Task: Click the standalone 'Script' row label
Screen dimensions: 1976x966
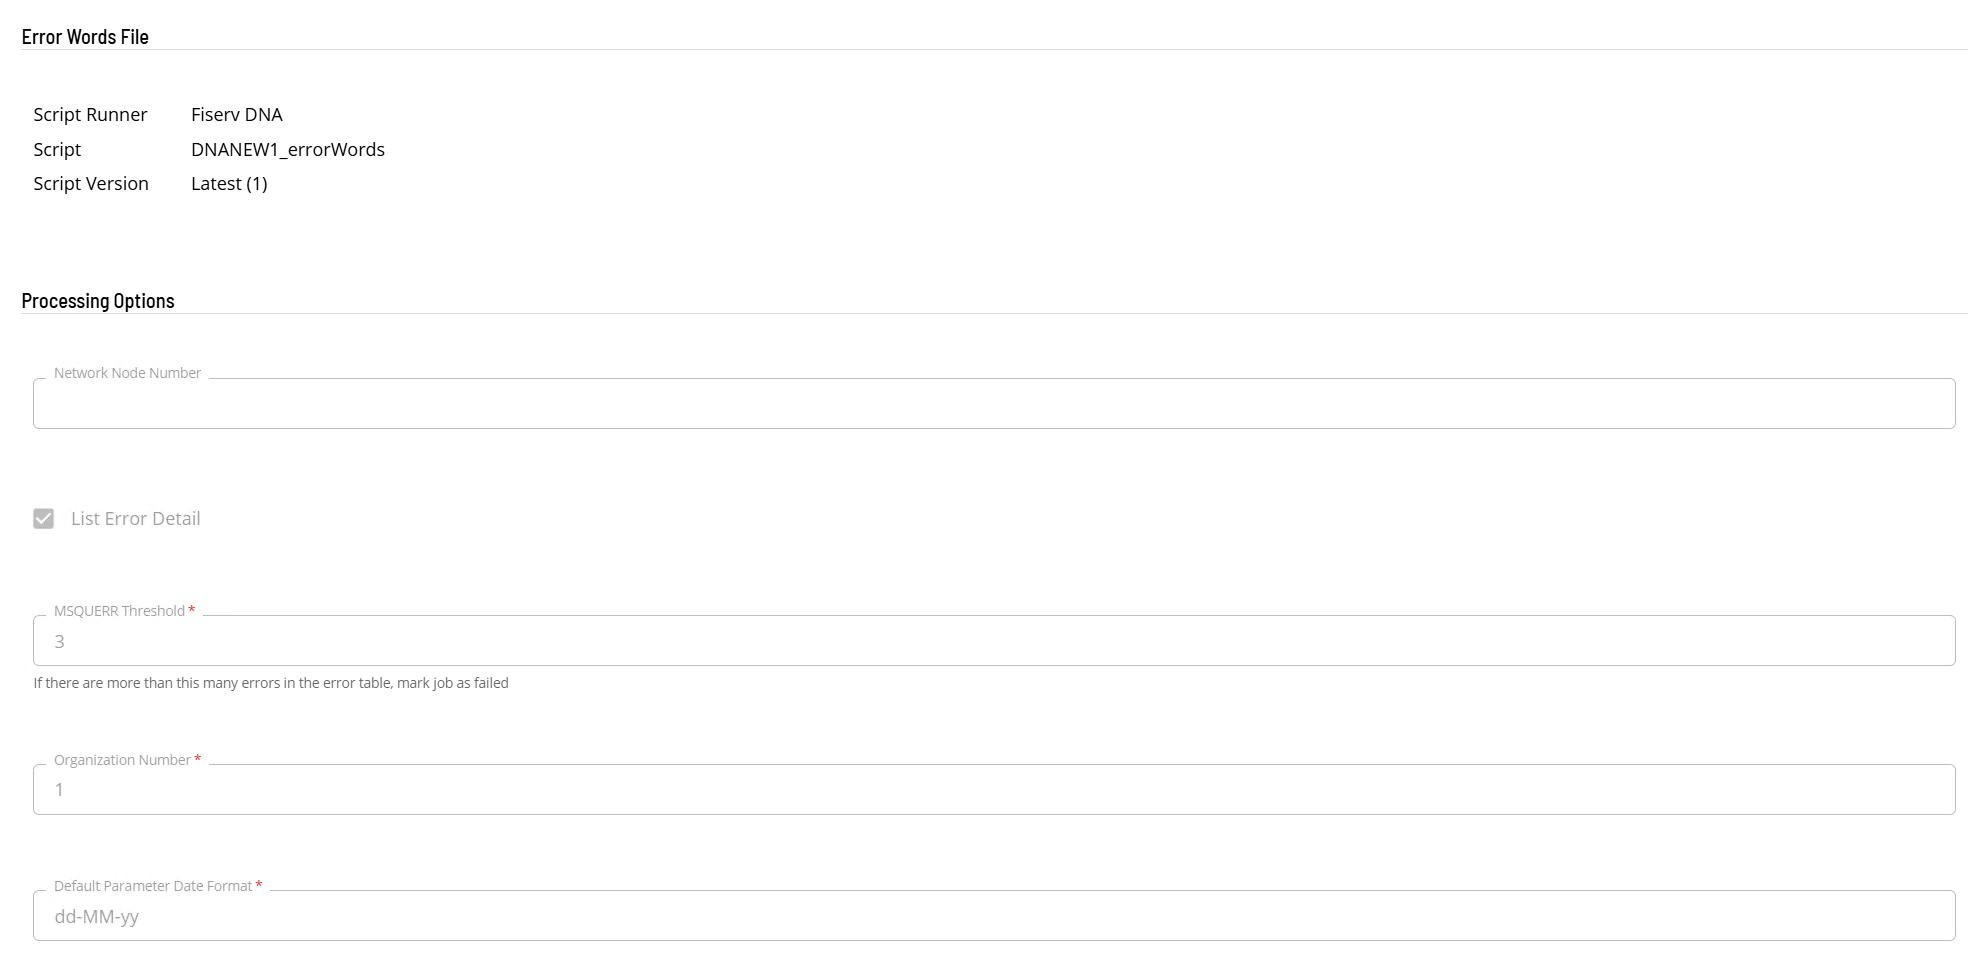Action: pyautogui.click(x=57, y=150)
